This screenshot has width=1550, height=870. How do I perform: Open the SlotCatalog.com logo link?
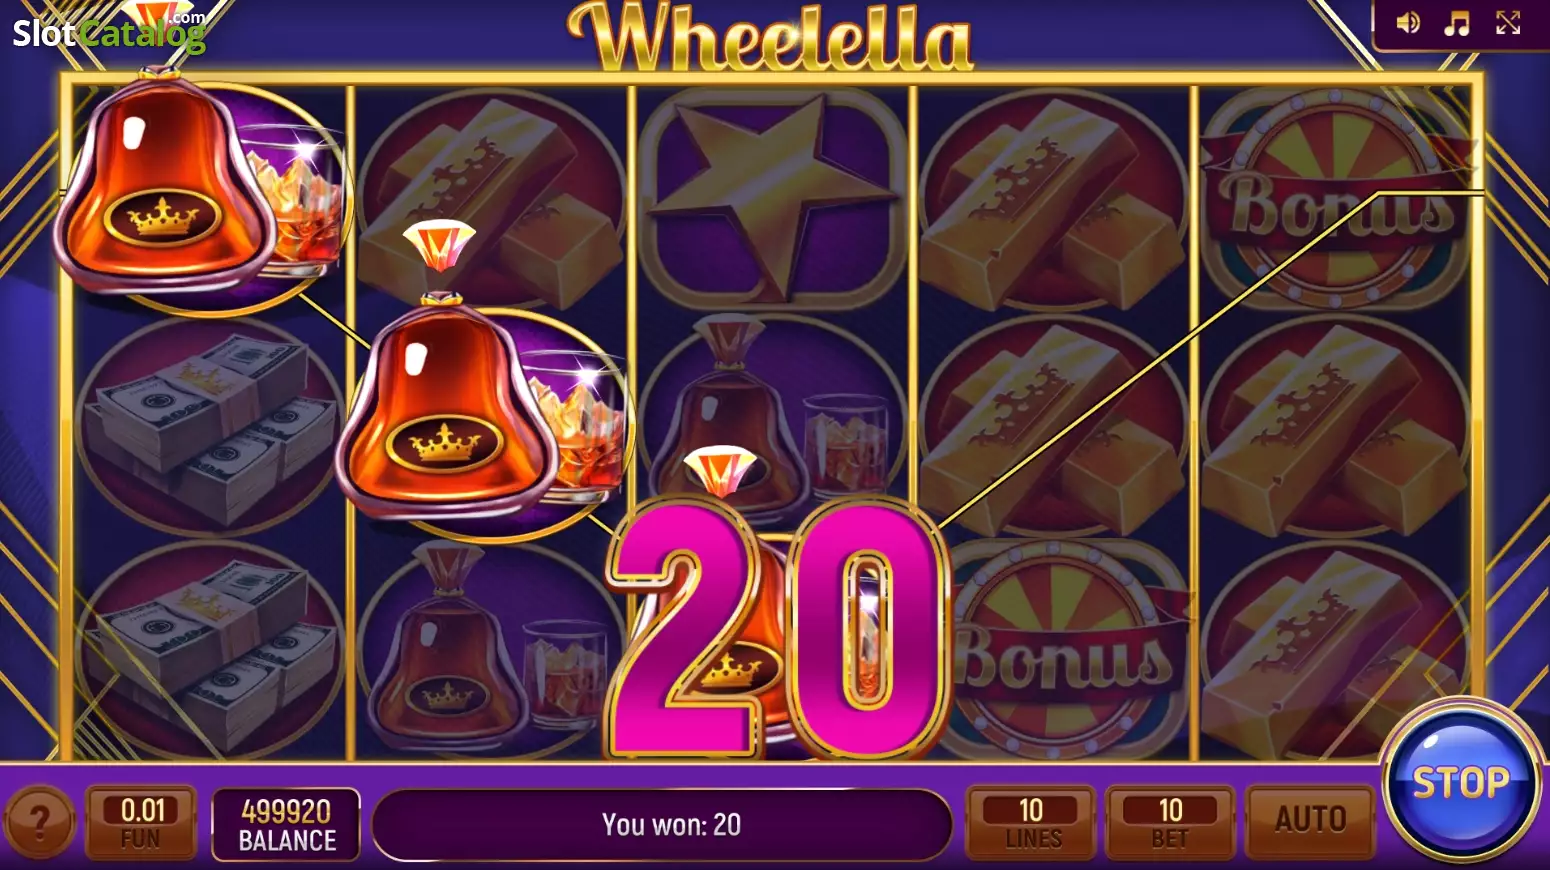pos(108,32)
